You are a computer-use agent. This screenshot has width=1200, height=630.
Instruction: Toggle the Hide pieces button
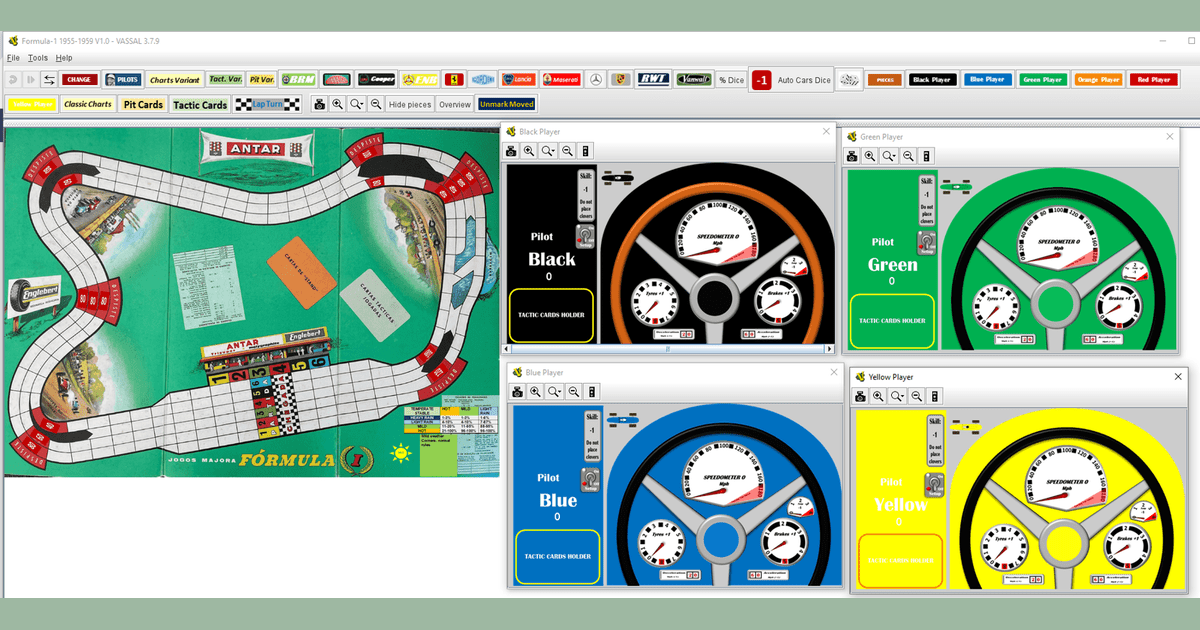point(410,104)
